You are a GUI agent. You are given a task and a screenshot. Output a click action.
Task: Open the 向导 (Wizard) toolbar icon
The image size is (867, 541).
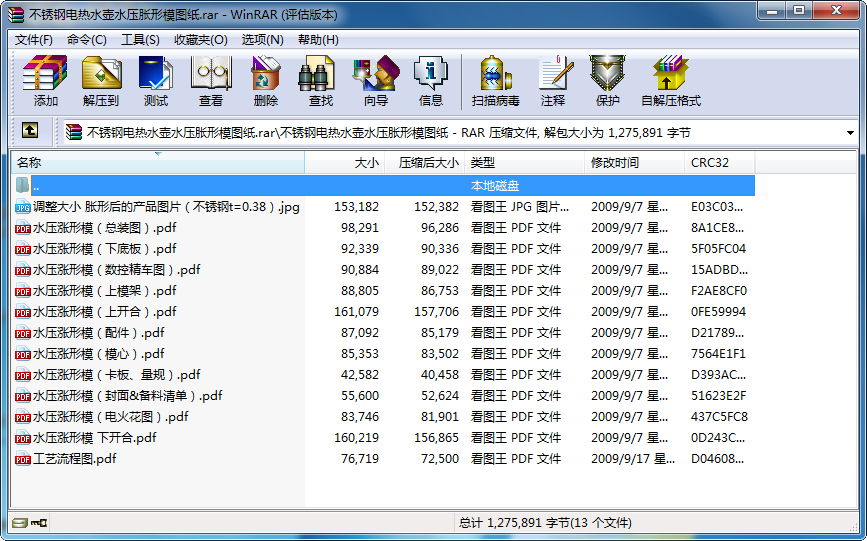(x=376, y=72)
